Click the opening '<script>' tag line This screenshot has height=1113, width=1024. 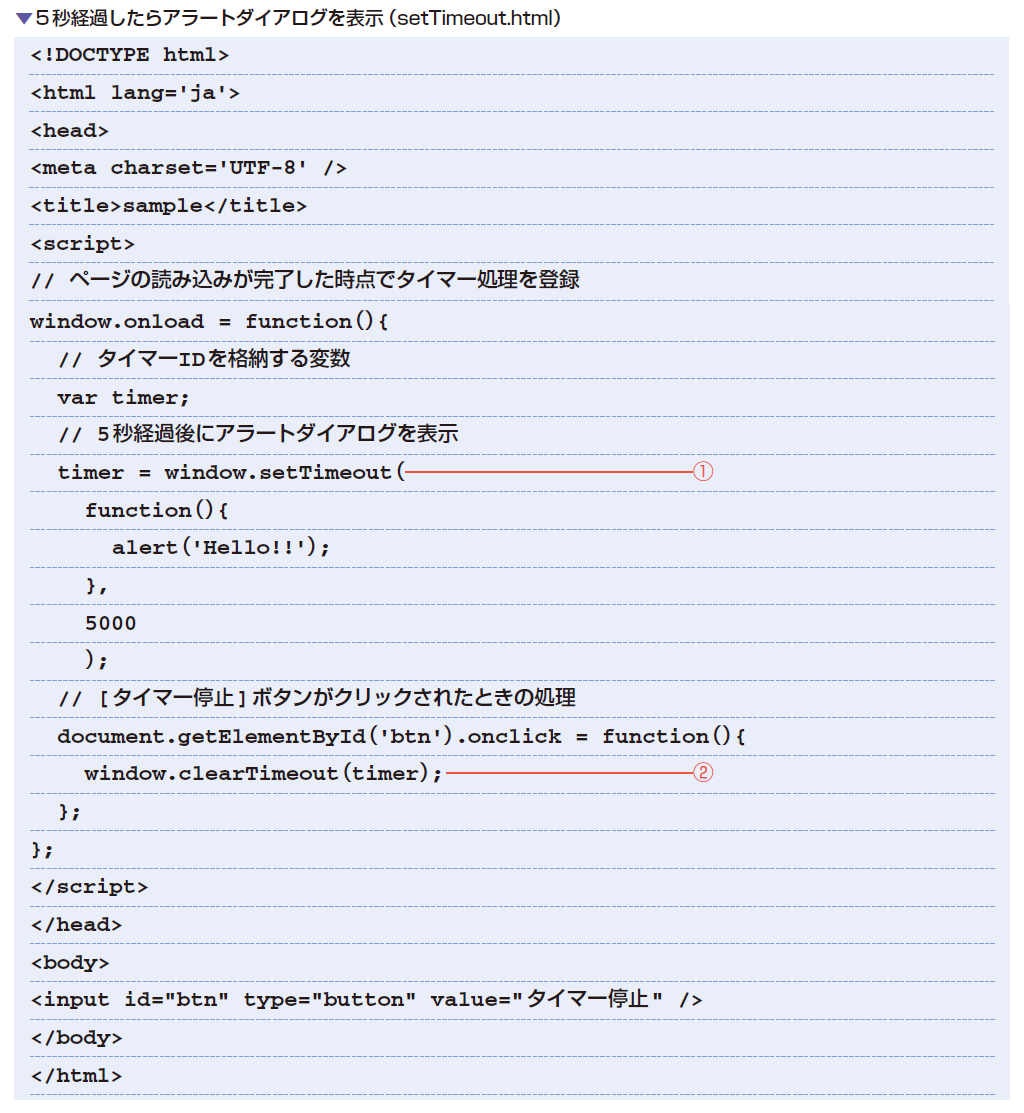click(x=82, y=243)
